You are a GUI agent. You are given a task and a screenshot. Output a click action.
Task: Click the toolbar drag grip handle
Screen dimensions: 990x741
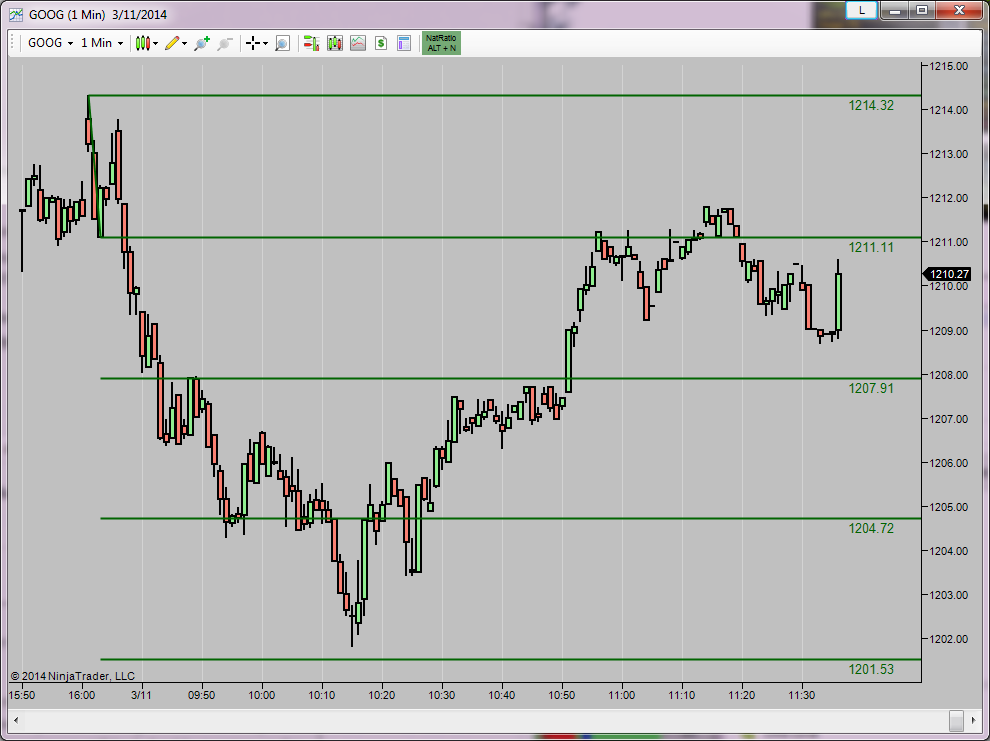pyautogui.click(x=13, y=43)
